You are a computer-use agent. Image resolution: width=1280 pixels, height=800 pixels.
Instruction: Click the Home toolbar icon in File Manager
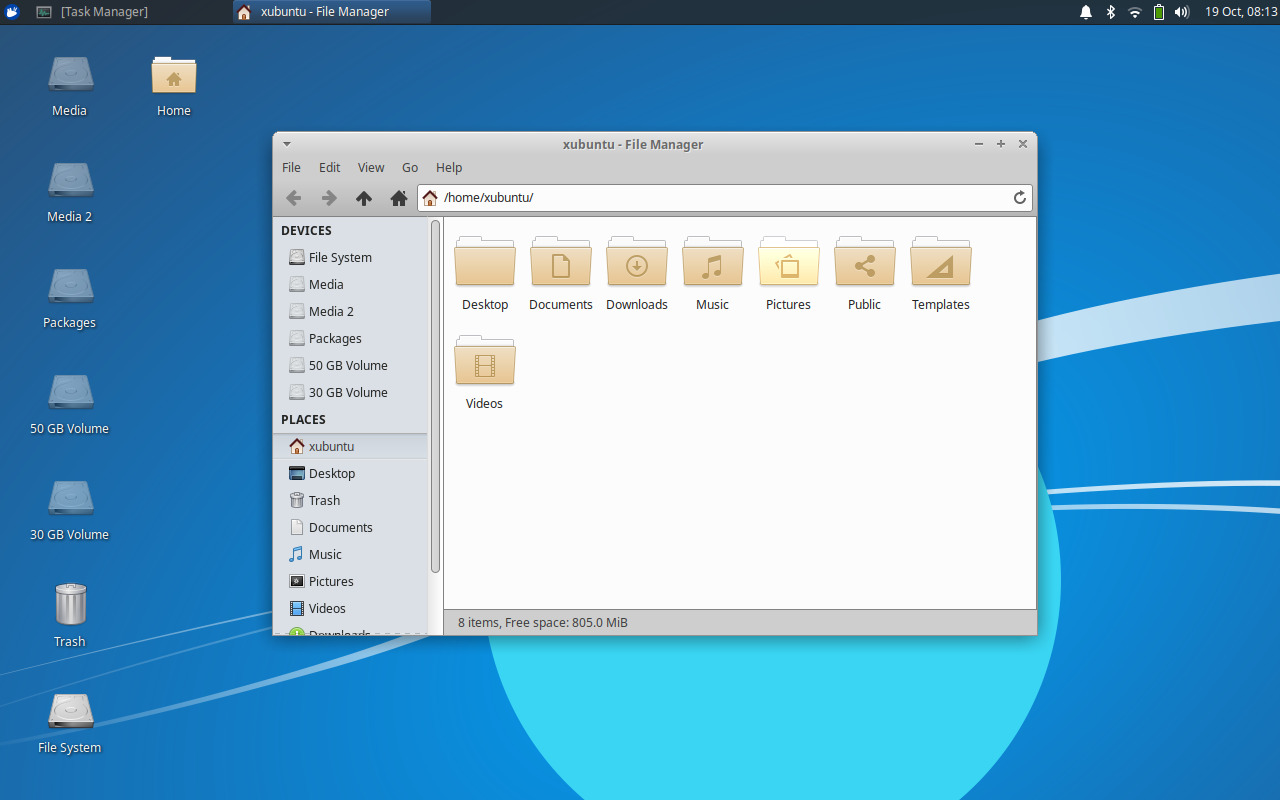[x=399, y=198]
